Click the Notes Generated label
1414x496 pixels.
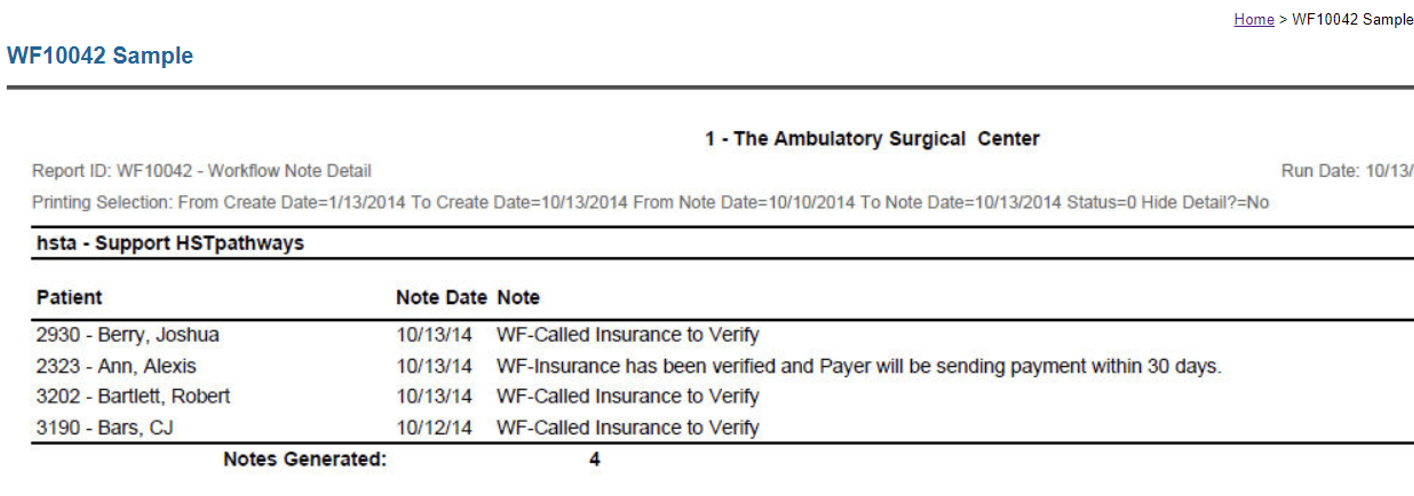(x=304, y=460)
